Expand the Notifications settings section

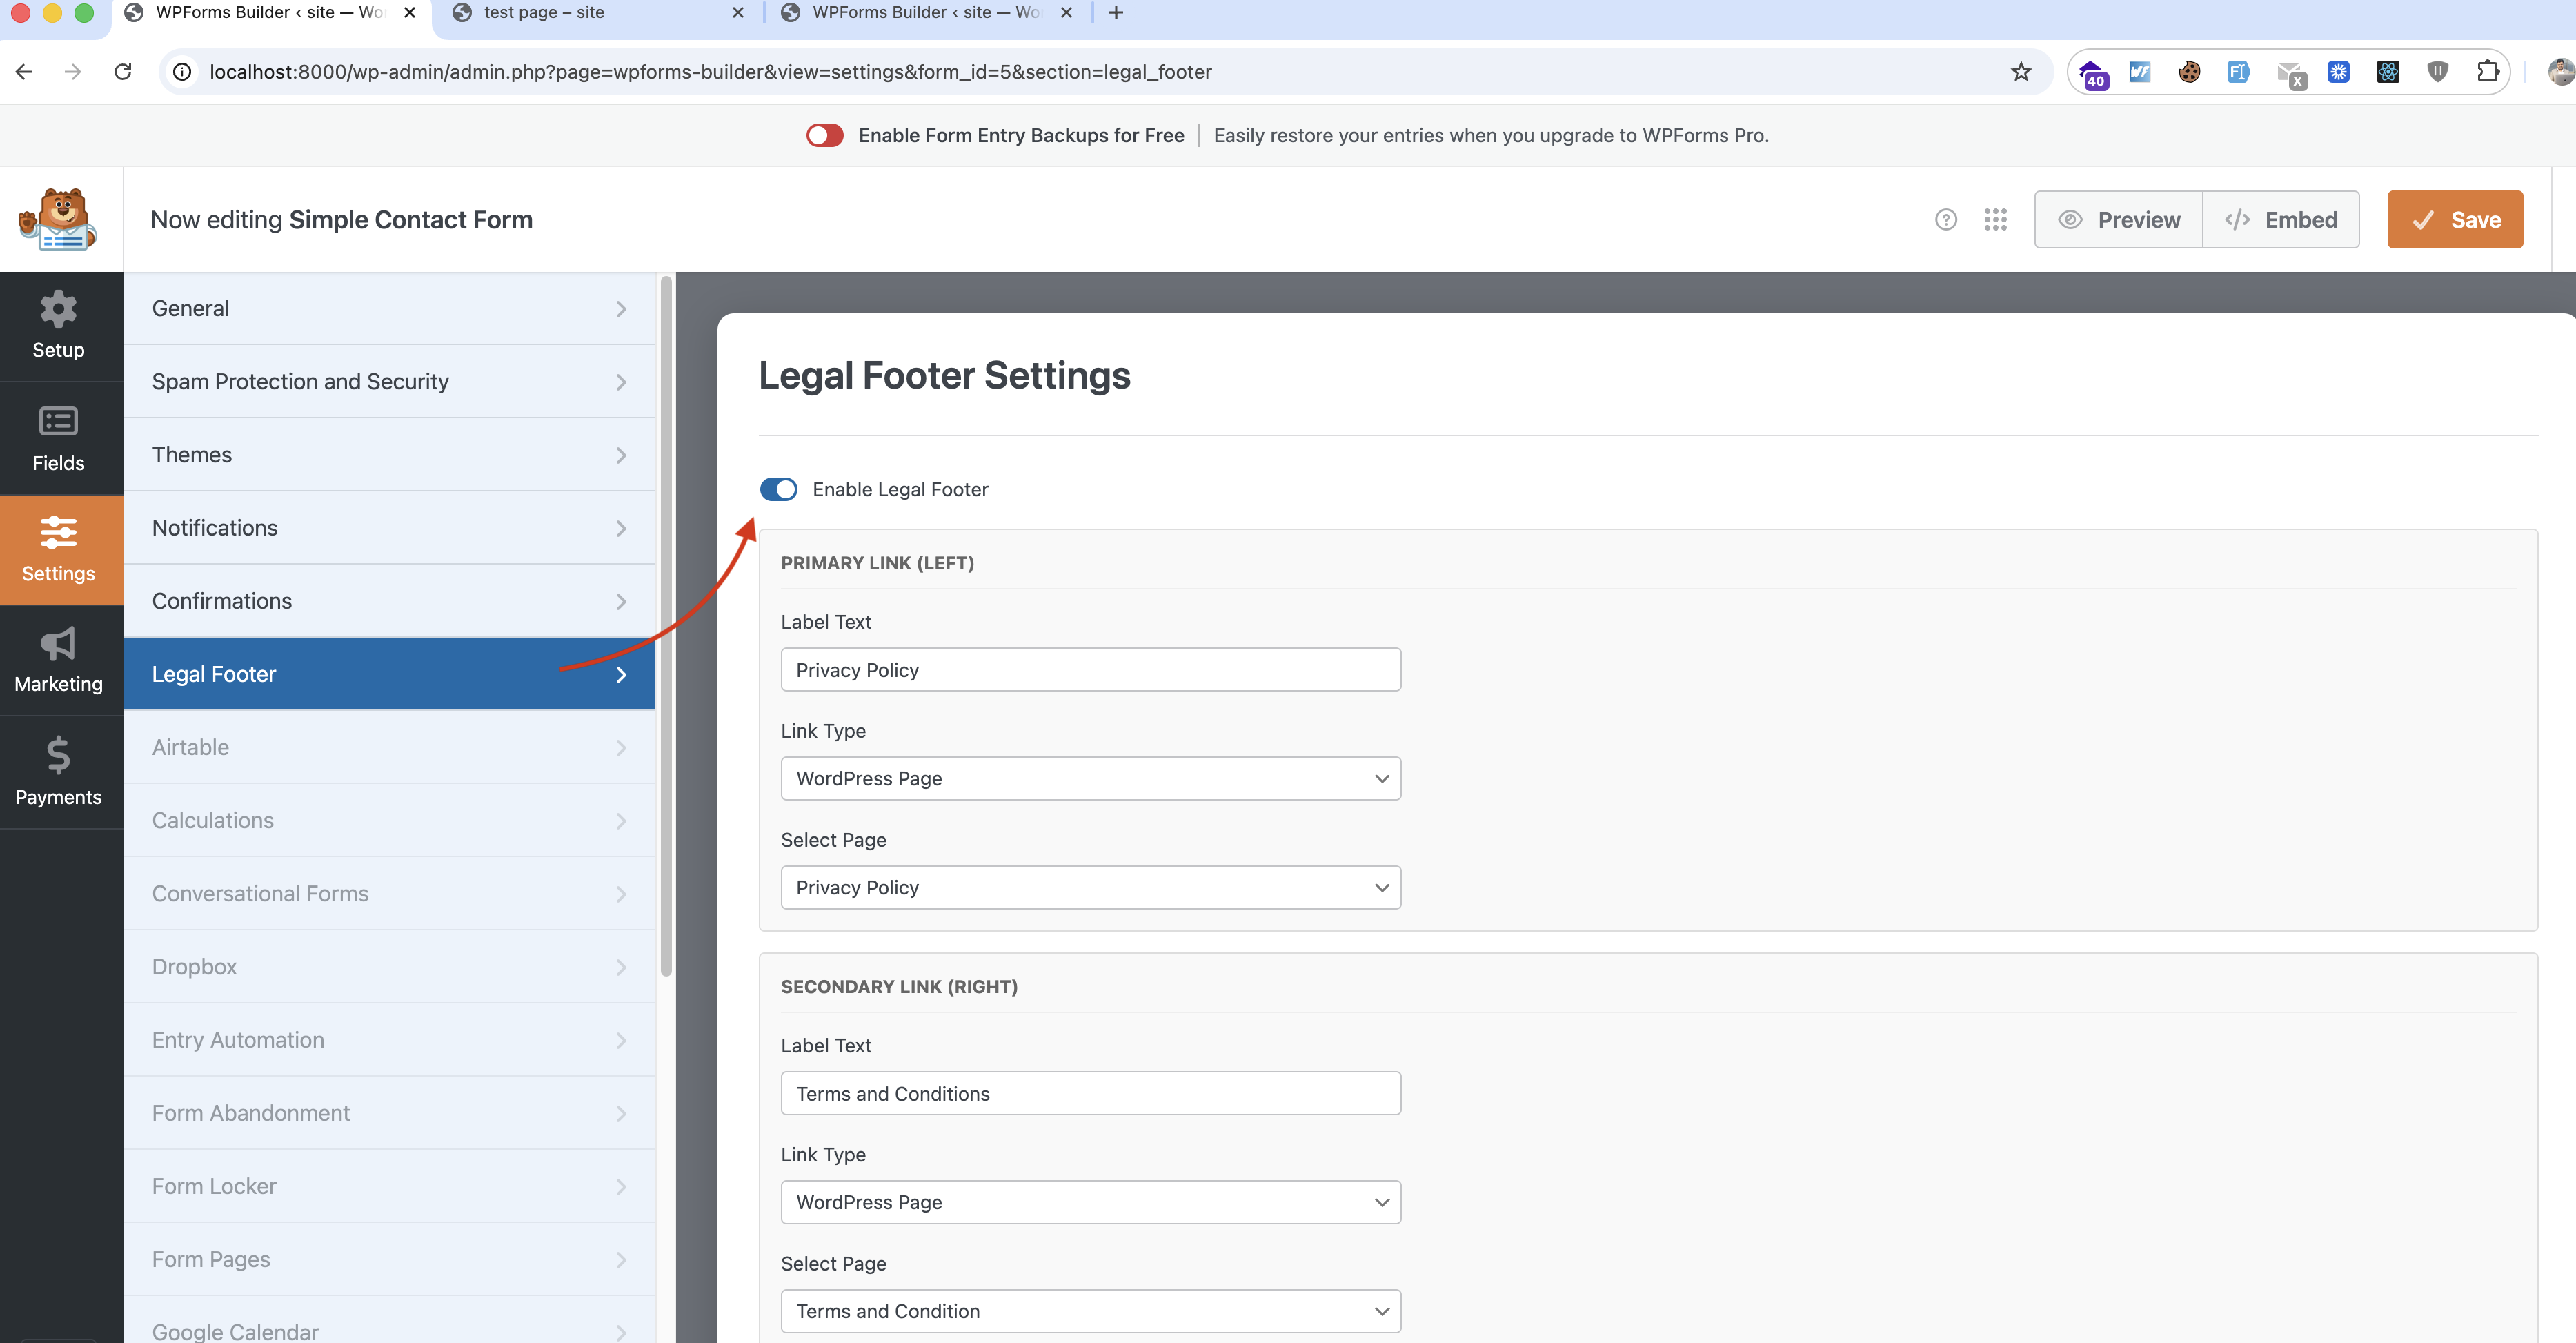[389, 527]
